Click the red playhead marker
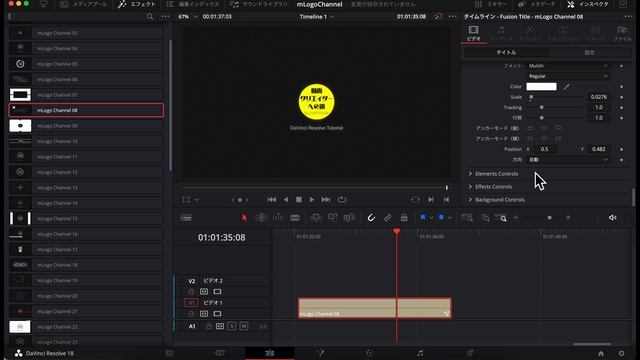Screen dimensions: 640x360 tap(397, 231)
